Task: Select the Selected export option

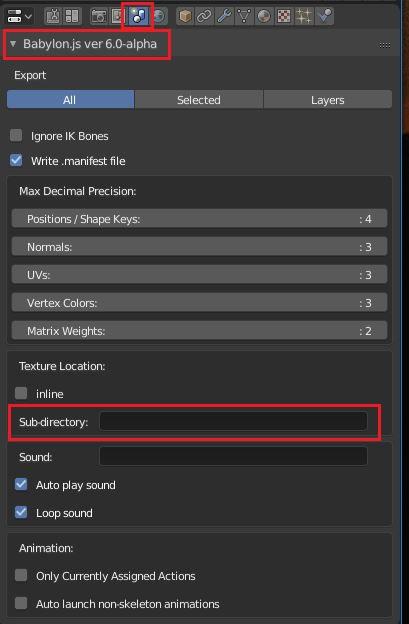Action: 199,99
